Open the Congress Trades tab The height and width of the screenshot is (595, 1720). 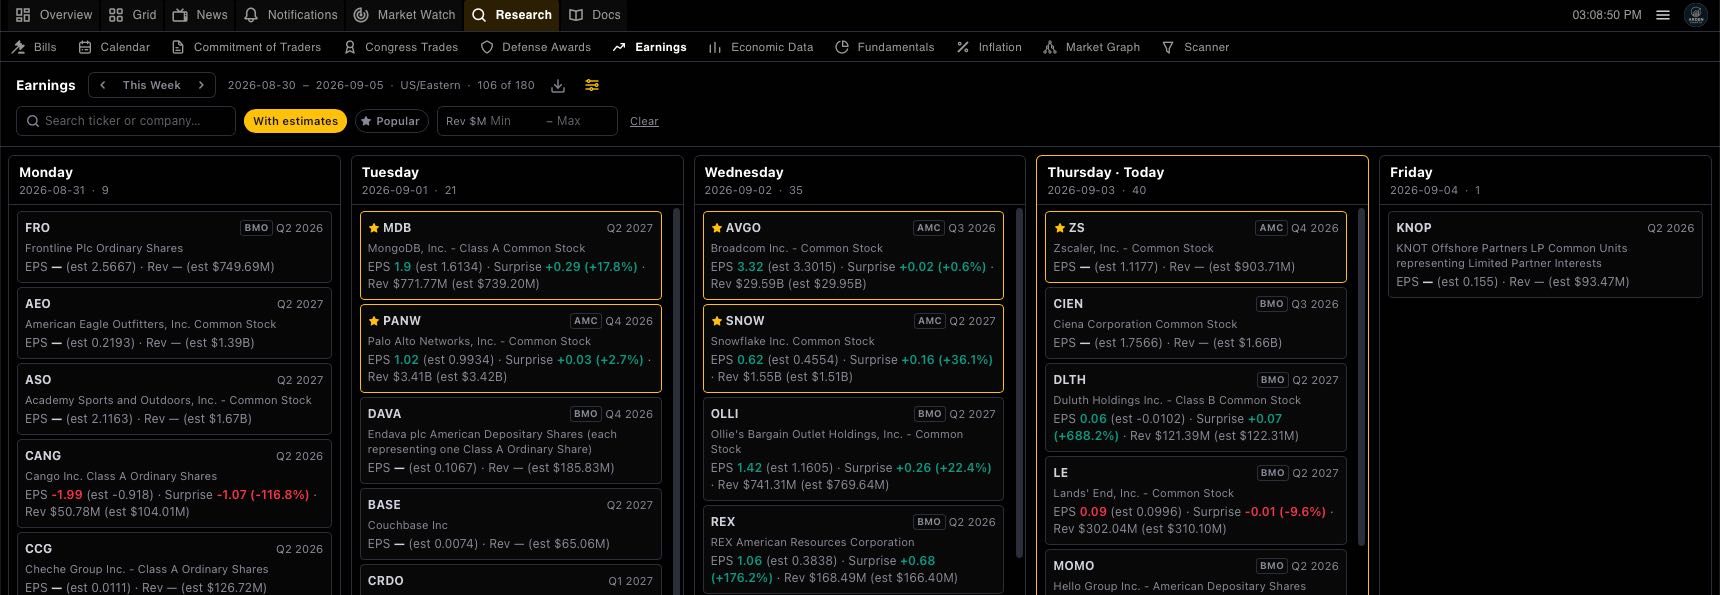pyautogui.click(x=401, y=47)
